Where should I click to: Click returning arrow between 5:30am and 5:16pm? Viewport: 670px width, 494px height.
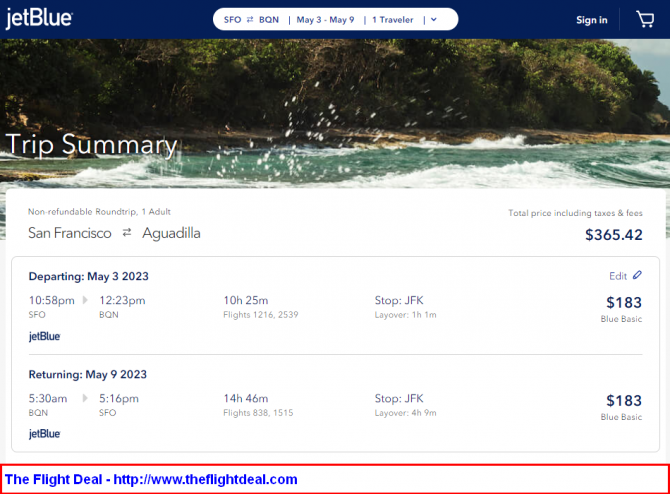[x=85, y=398]
